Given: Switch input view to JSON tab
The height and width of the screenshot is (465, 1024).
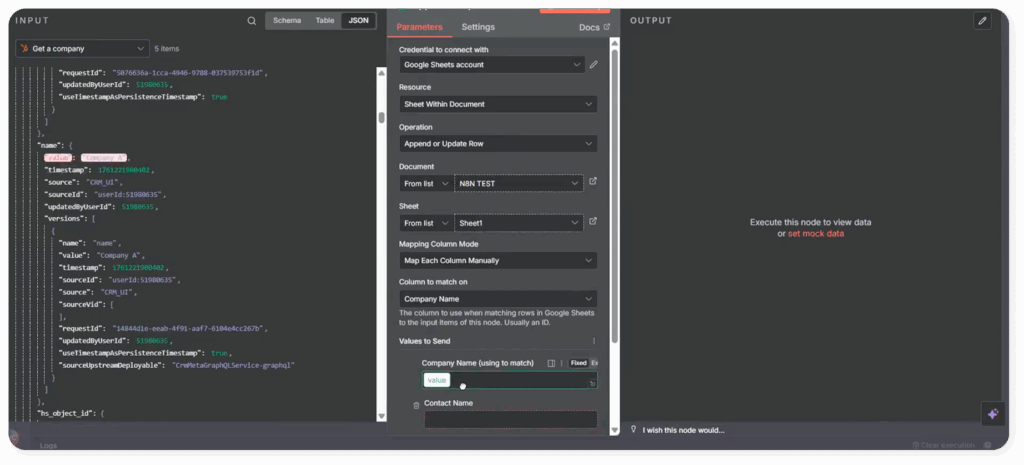Looking at the screenshot, I should tap(358, 21).
